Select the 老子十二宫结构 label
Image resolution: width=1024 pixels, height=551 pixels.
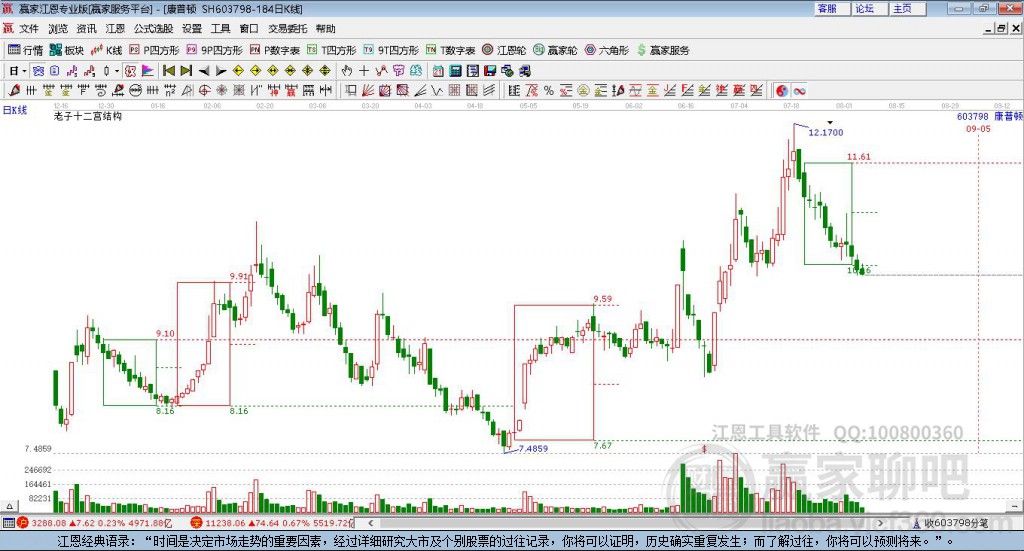pyautogui.click(x=88, y=116)
